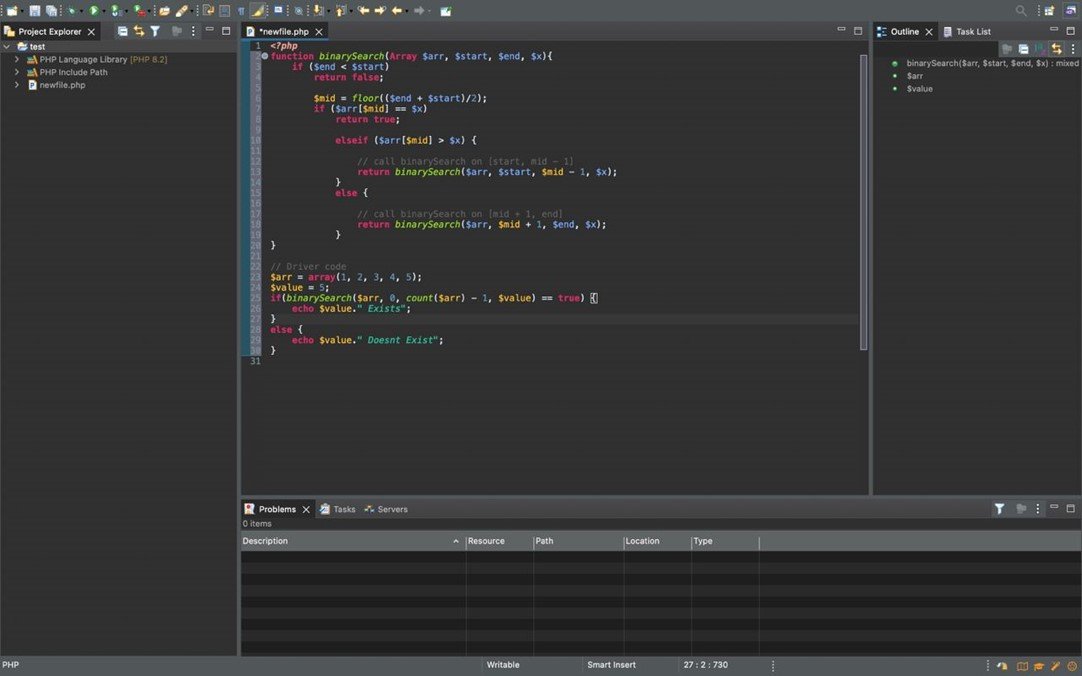Viewport: 1082px width, 676px height.
Task: Jump to next annotation using down arrow icon
Action: [317, 10]
